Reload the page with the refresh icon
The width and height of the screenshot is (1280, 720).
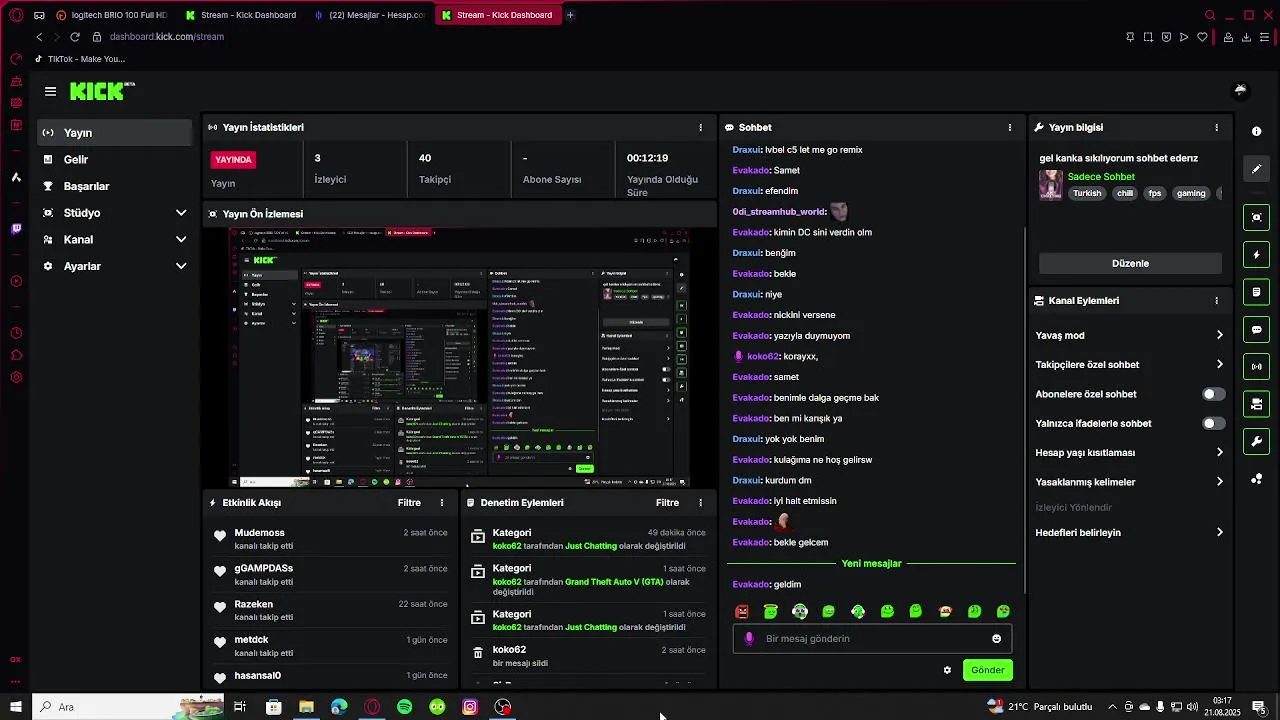tap(75, 37)
